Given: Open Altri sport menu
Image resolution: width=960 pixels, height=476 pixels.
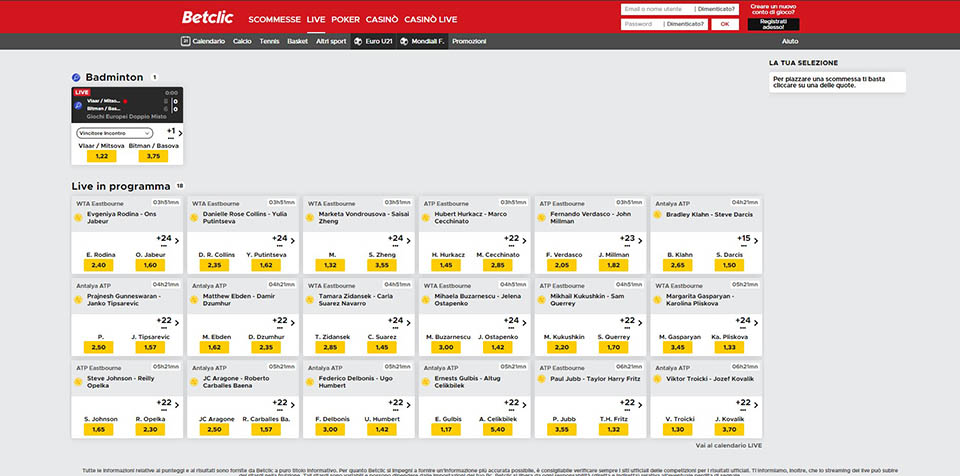Looking at the screenshot, I should [331, 42].
